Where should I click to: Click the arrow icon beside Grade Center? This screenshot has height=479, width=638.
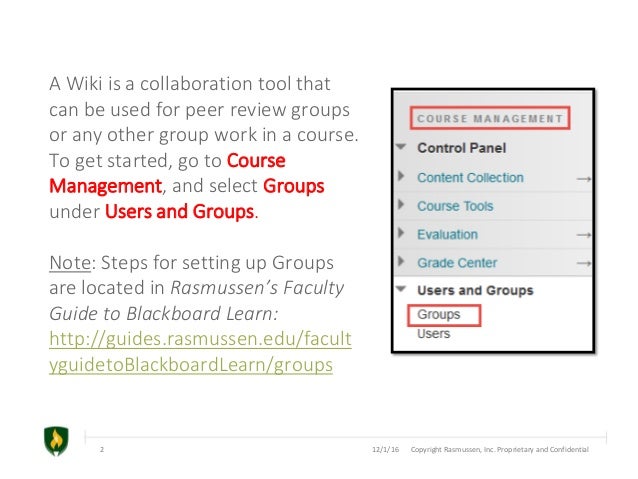(584, 263)
